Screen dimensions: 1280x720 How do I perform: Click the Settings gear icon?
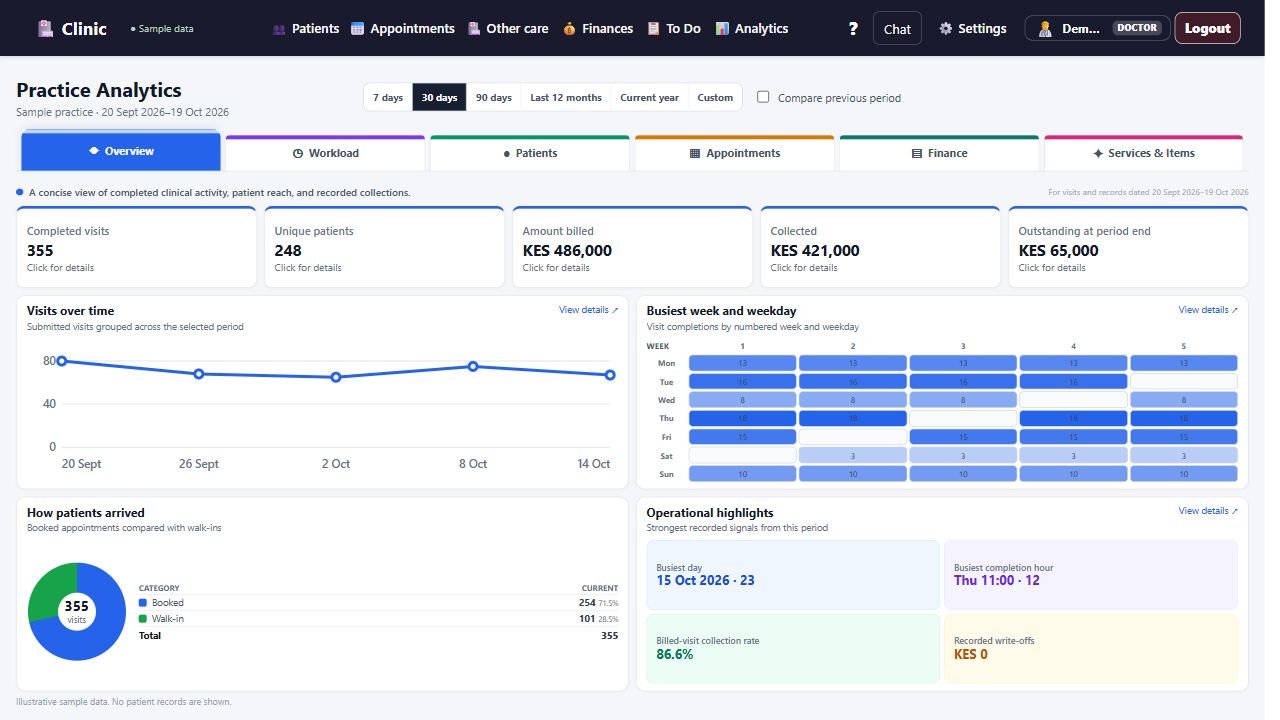pyautogui.click(x=946, y=29)
